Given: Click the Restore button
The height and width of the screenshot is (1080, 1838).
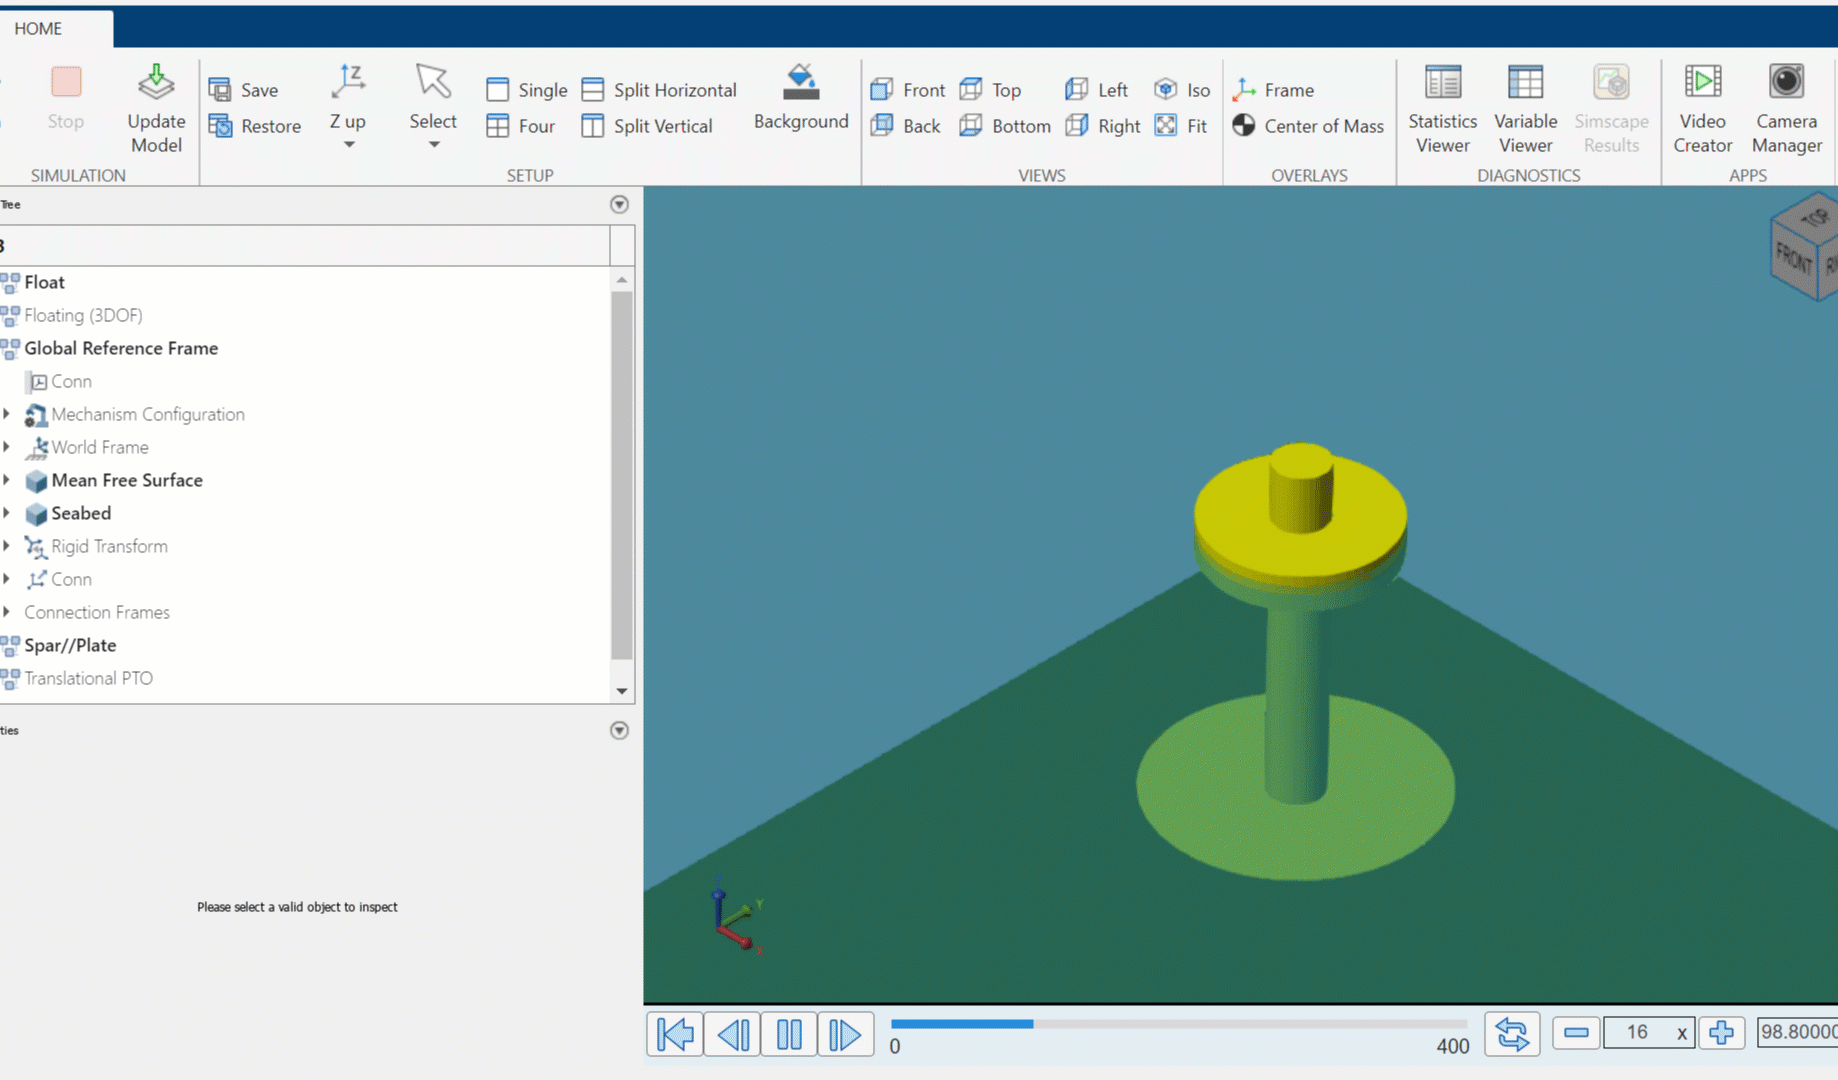Looking at the screenshot, I should coord(255,125).
